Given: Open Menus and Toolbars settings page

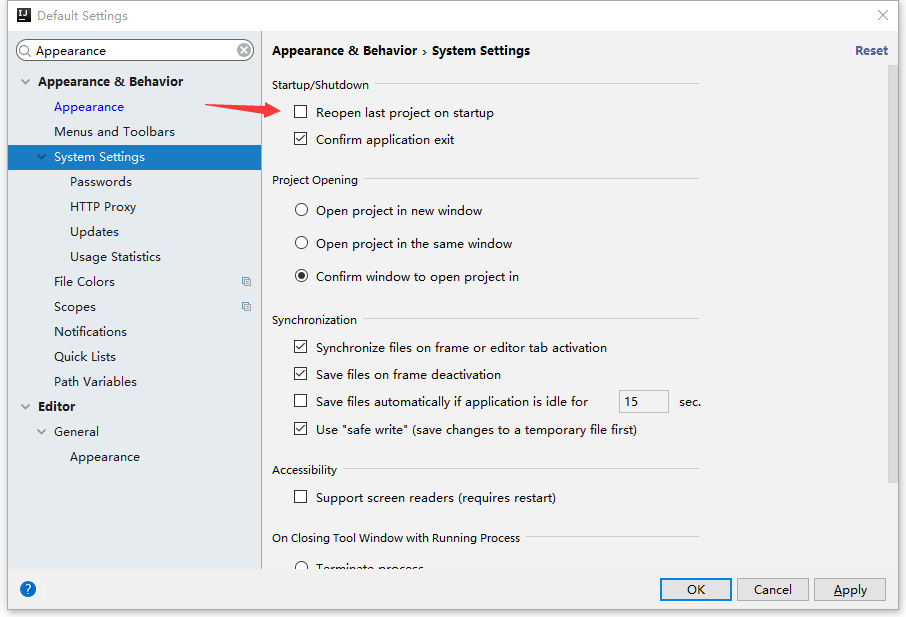Looking at the screenshot, I should tap(114, 132).
